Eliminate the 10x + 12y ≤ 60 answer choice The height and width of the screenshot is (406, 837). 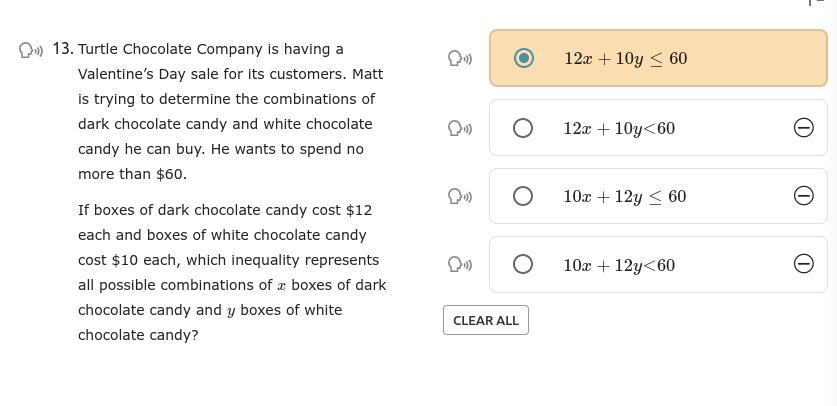[803, 196]
